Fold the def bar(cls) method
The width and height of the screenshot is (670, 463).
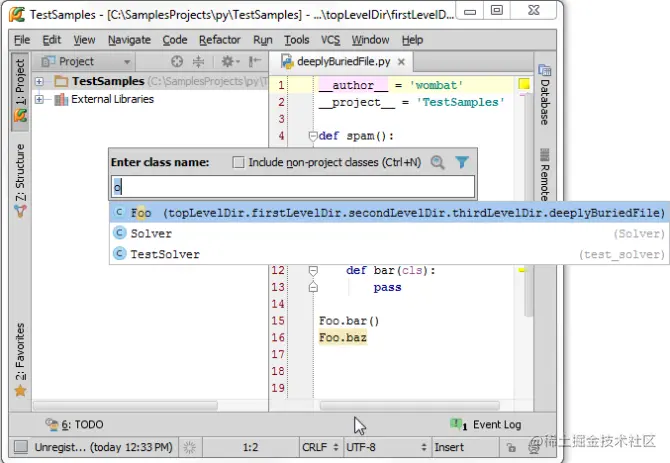(x=313, y=271)
